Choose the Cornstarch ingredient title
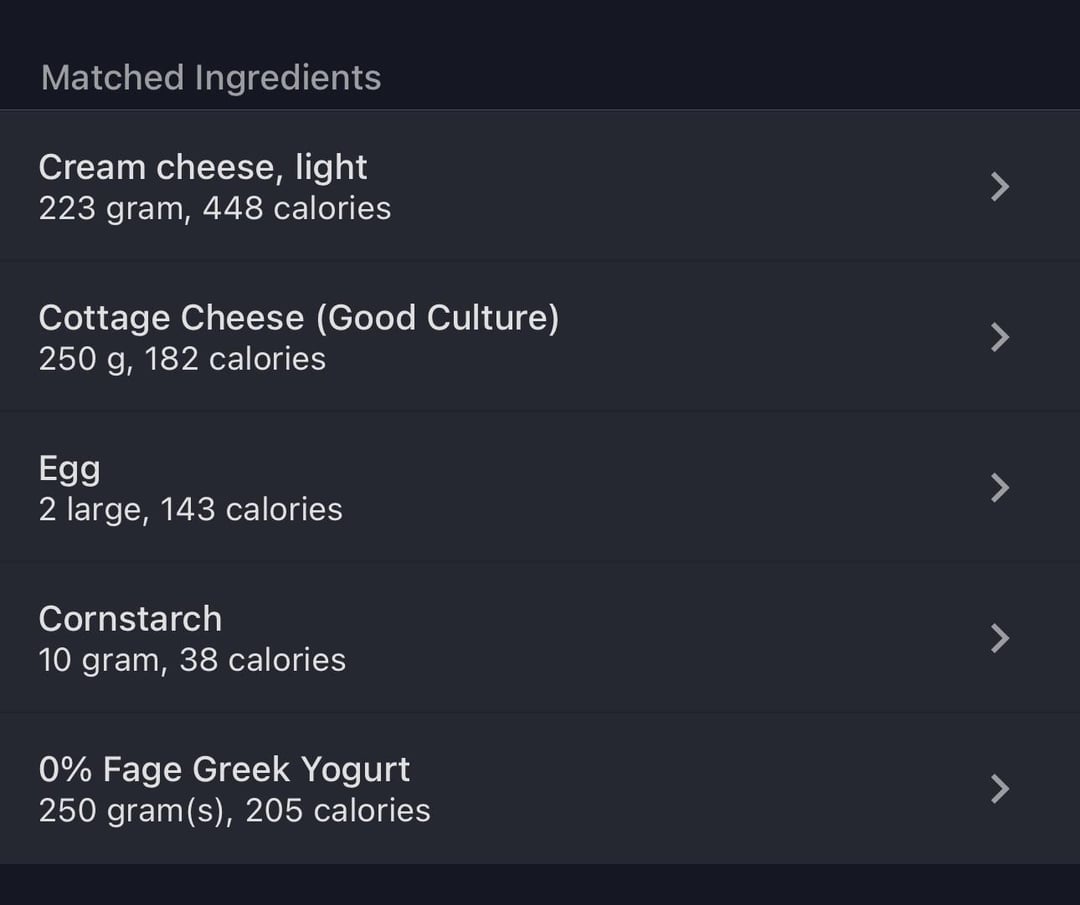 pos(130,618)
